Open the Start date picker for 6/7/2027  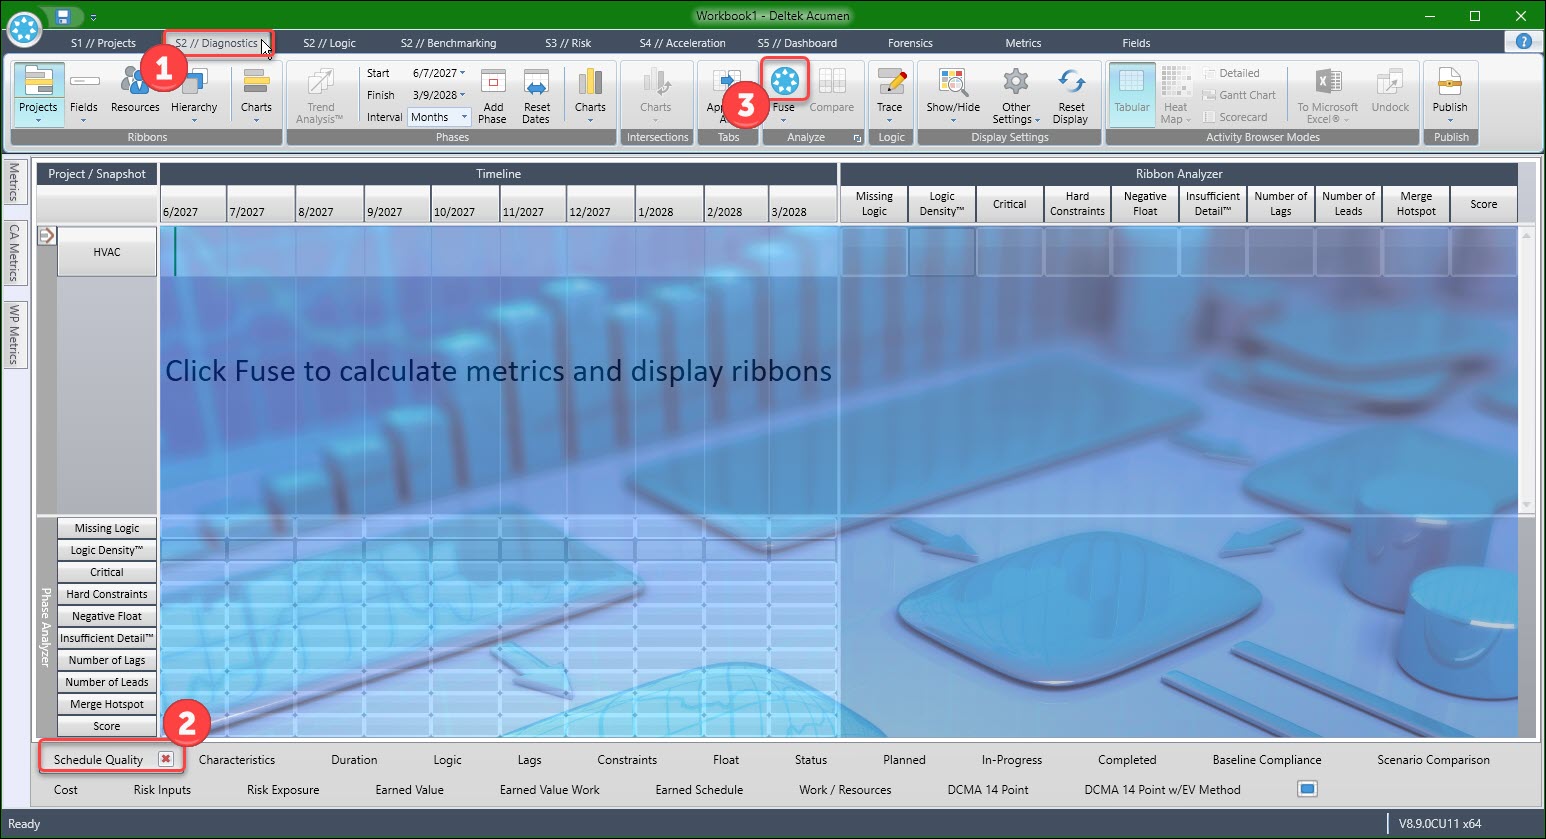[436, 73]
